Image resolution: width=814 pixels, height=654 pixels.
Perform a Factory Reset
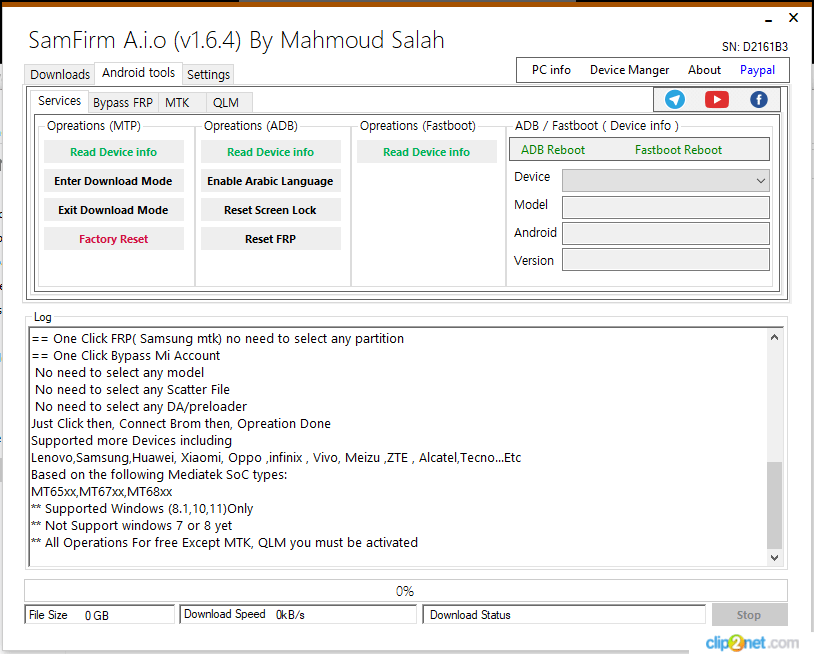click(x=113, y=238)
